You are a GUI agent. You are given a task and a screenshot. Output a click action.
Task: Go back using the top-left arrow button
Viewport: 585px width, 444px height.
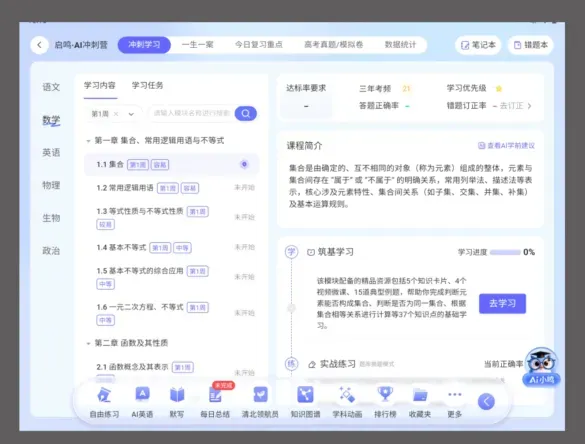pos(40,45)
